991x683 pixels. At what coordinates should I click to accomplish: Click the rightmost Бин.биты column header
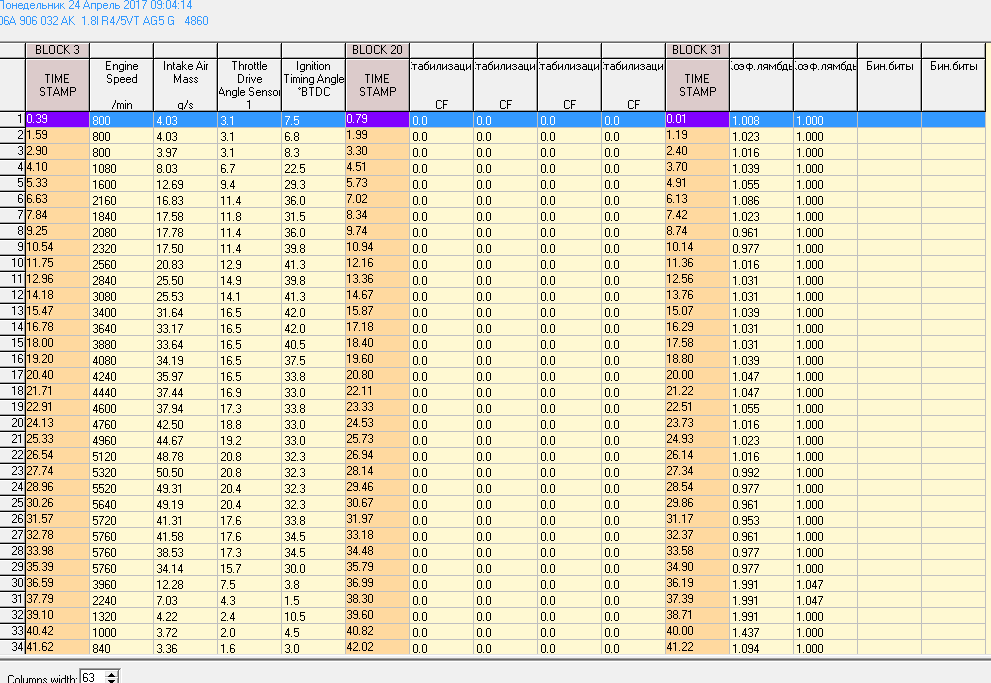point(954,67)
